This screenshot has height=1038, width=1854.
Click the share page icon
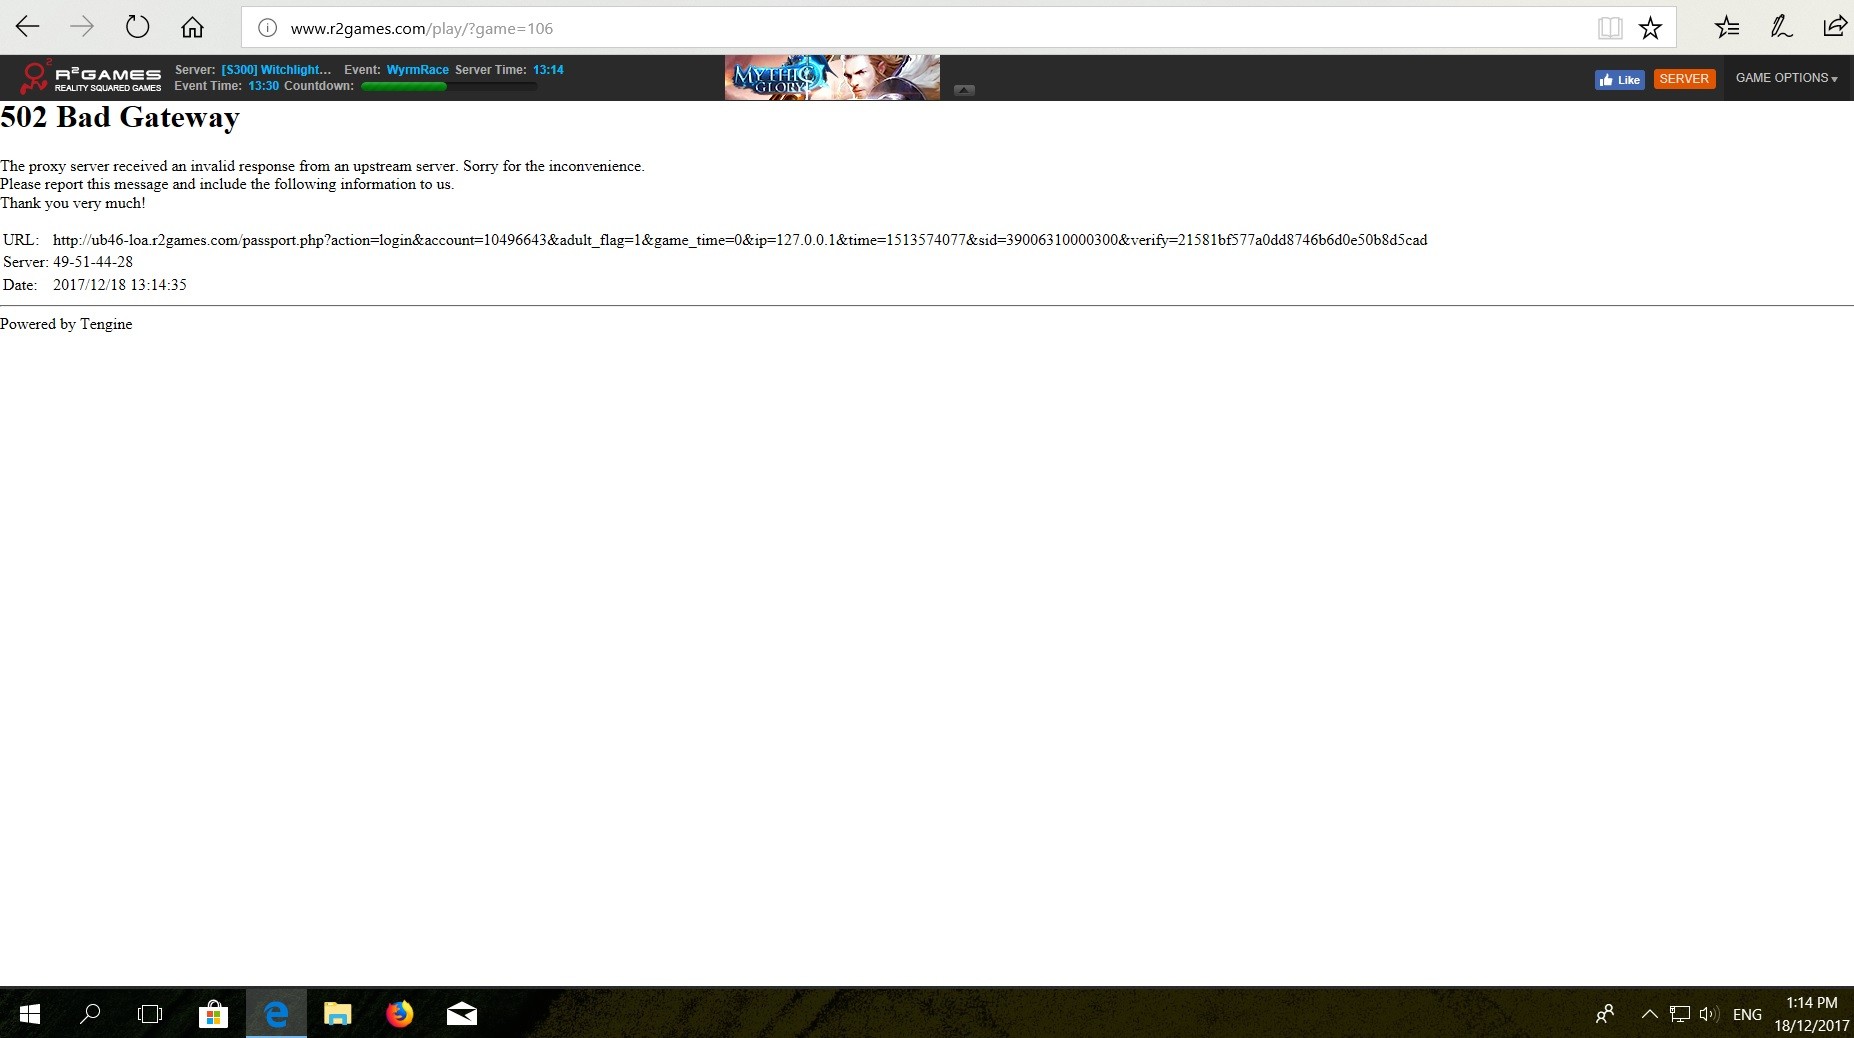1834,28
